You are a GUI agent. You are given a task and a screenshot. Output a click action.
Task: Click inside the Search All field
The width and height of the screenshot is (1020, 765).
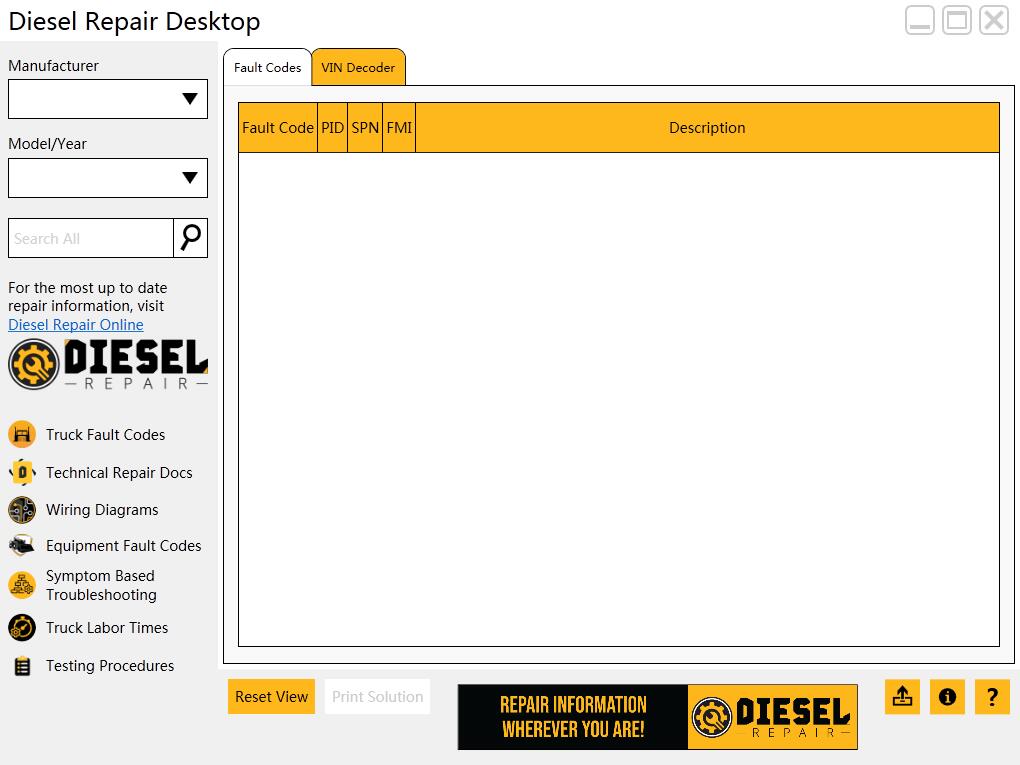(x=91, y=239)
